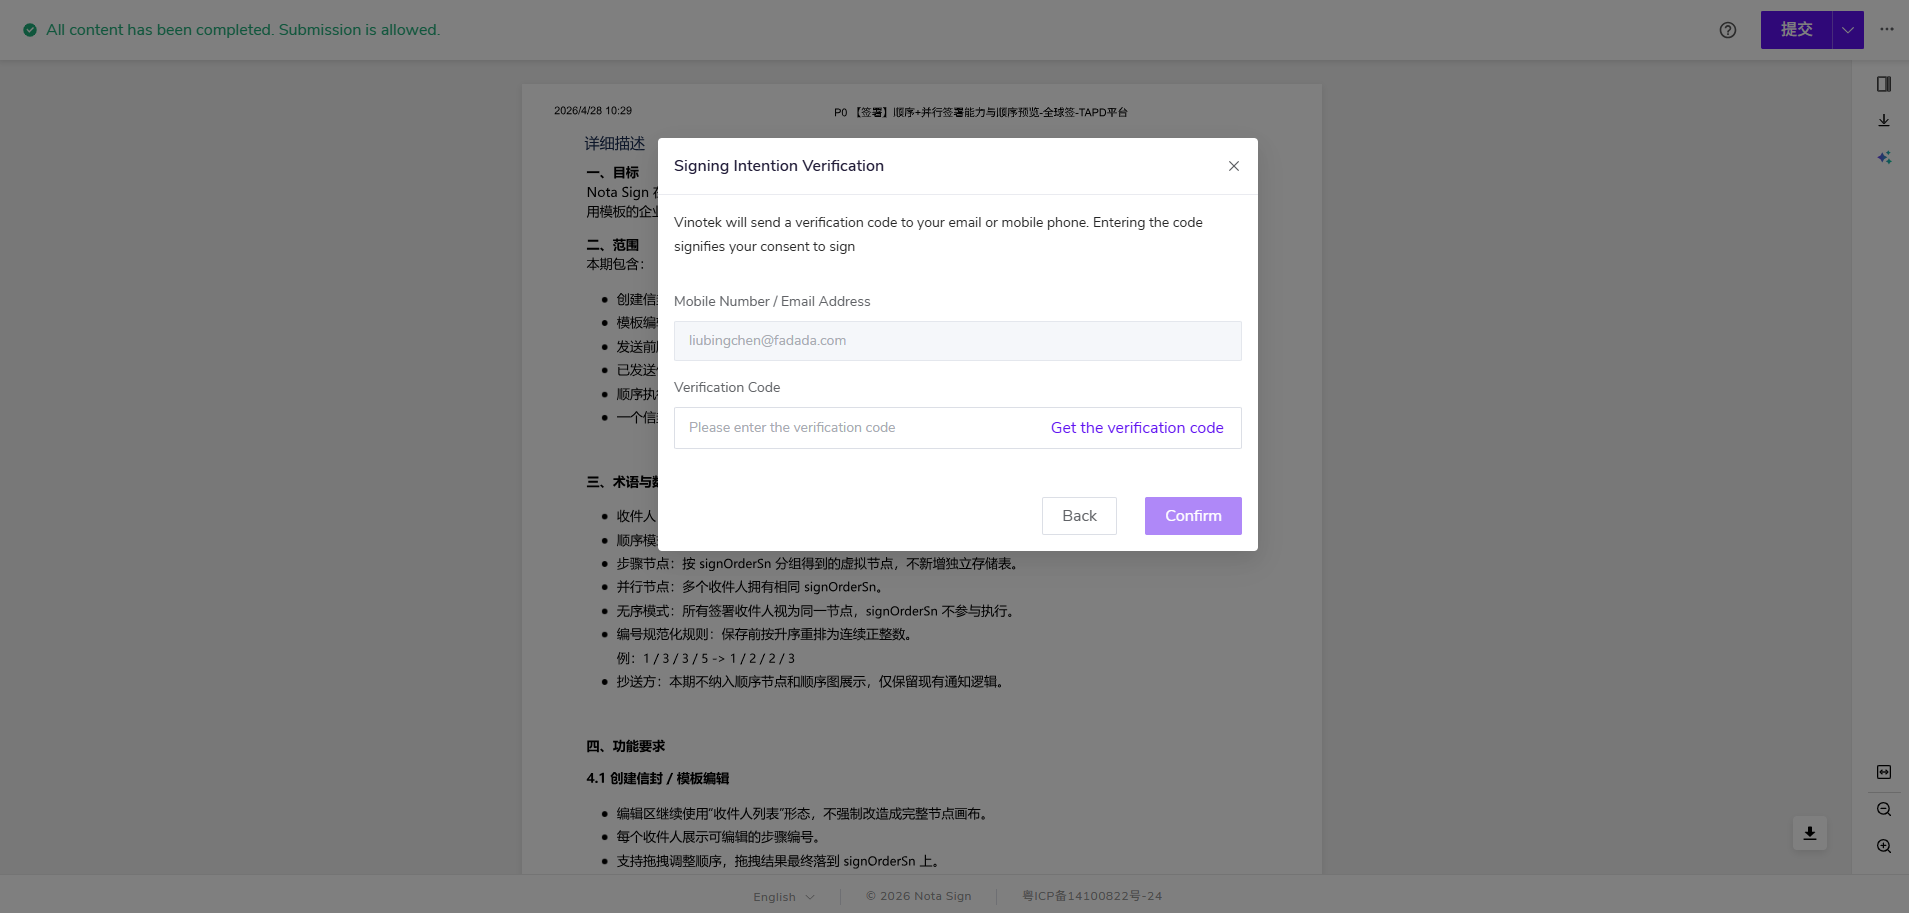Click Get the verification code link
The width and height of the screenshot is (1909, 913).
click(x=1137, y=428)
